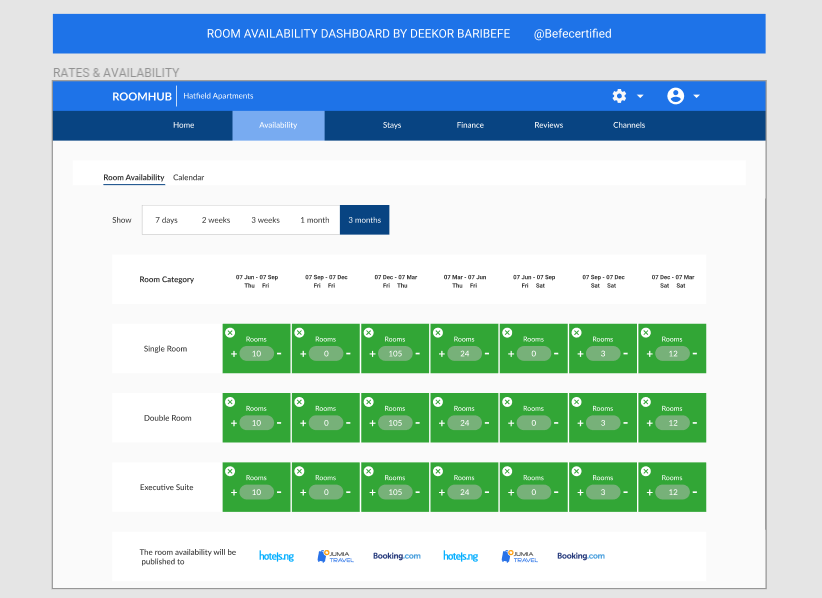The width and height of the screenshot is (822, 598).
Task: Click the Hatfield Apartments property name
Action: tap(218, 96)
